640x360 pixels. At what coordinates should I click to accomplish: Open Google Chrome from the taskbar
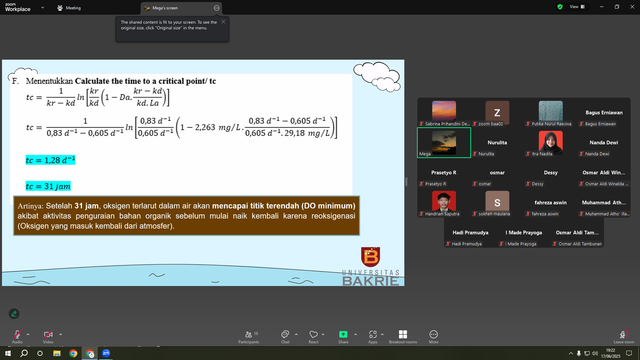[x=73, y=353]
